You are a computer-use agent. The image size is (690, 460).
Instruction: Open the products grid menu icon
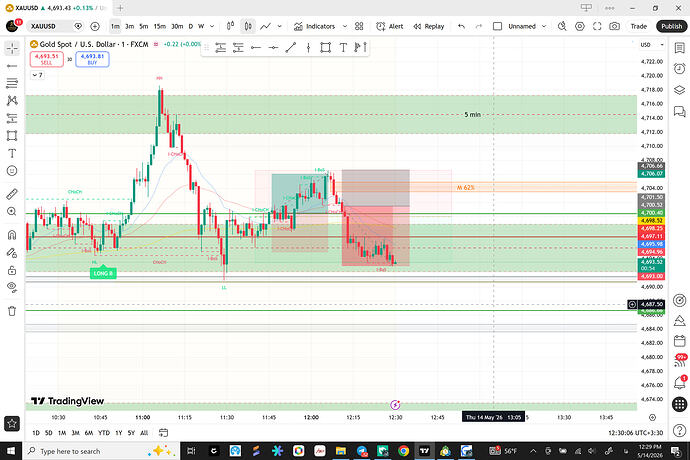tap(679, 404)
